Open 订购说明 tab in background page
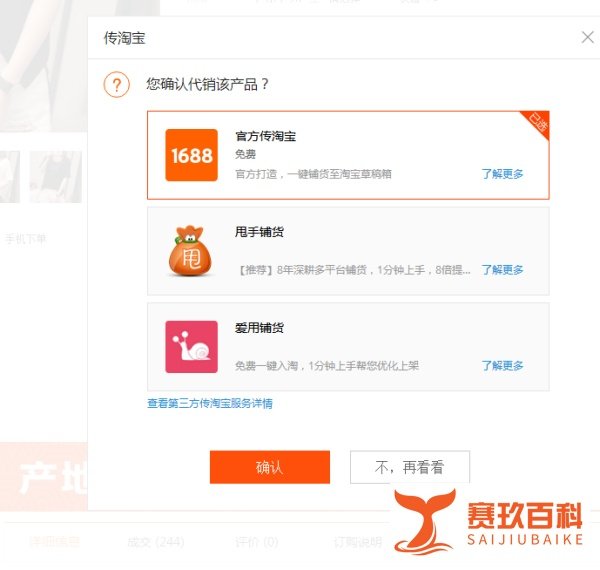 click(358, 542)
